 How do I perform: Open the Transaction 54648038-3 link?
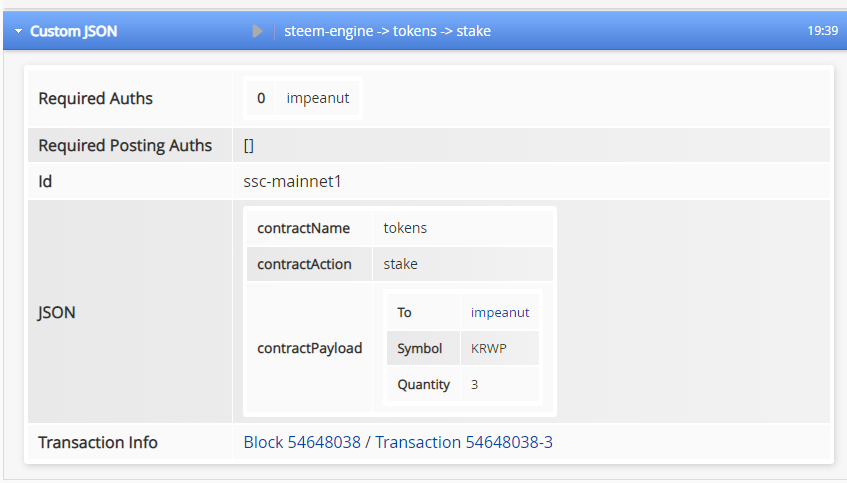pyautogui.click(x=464, y=442)
